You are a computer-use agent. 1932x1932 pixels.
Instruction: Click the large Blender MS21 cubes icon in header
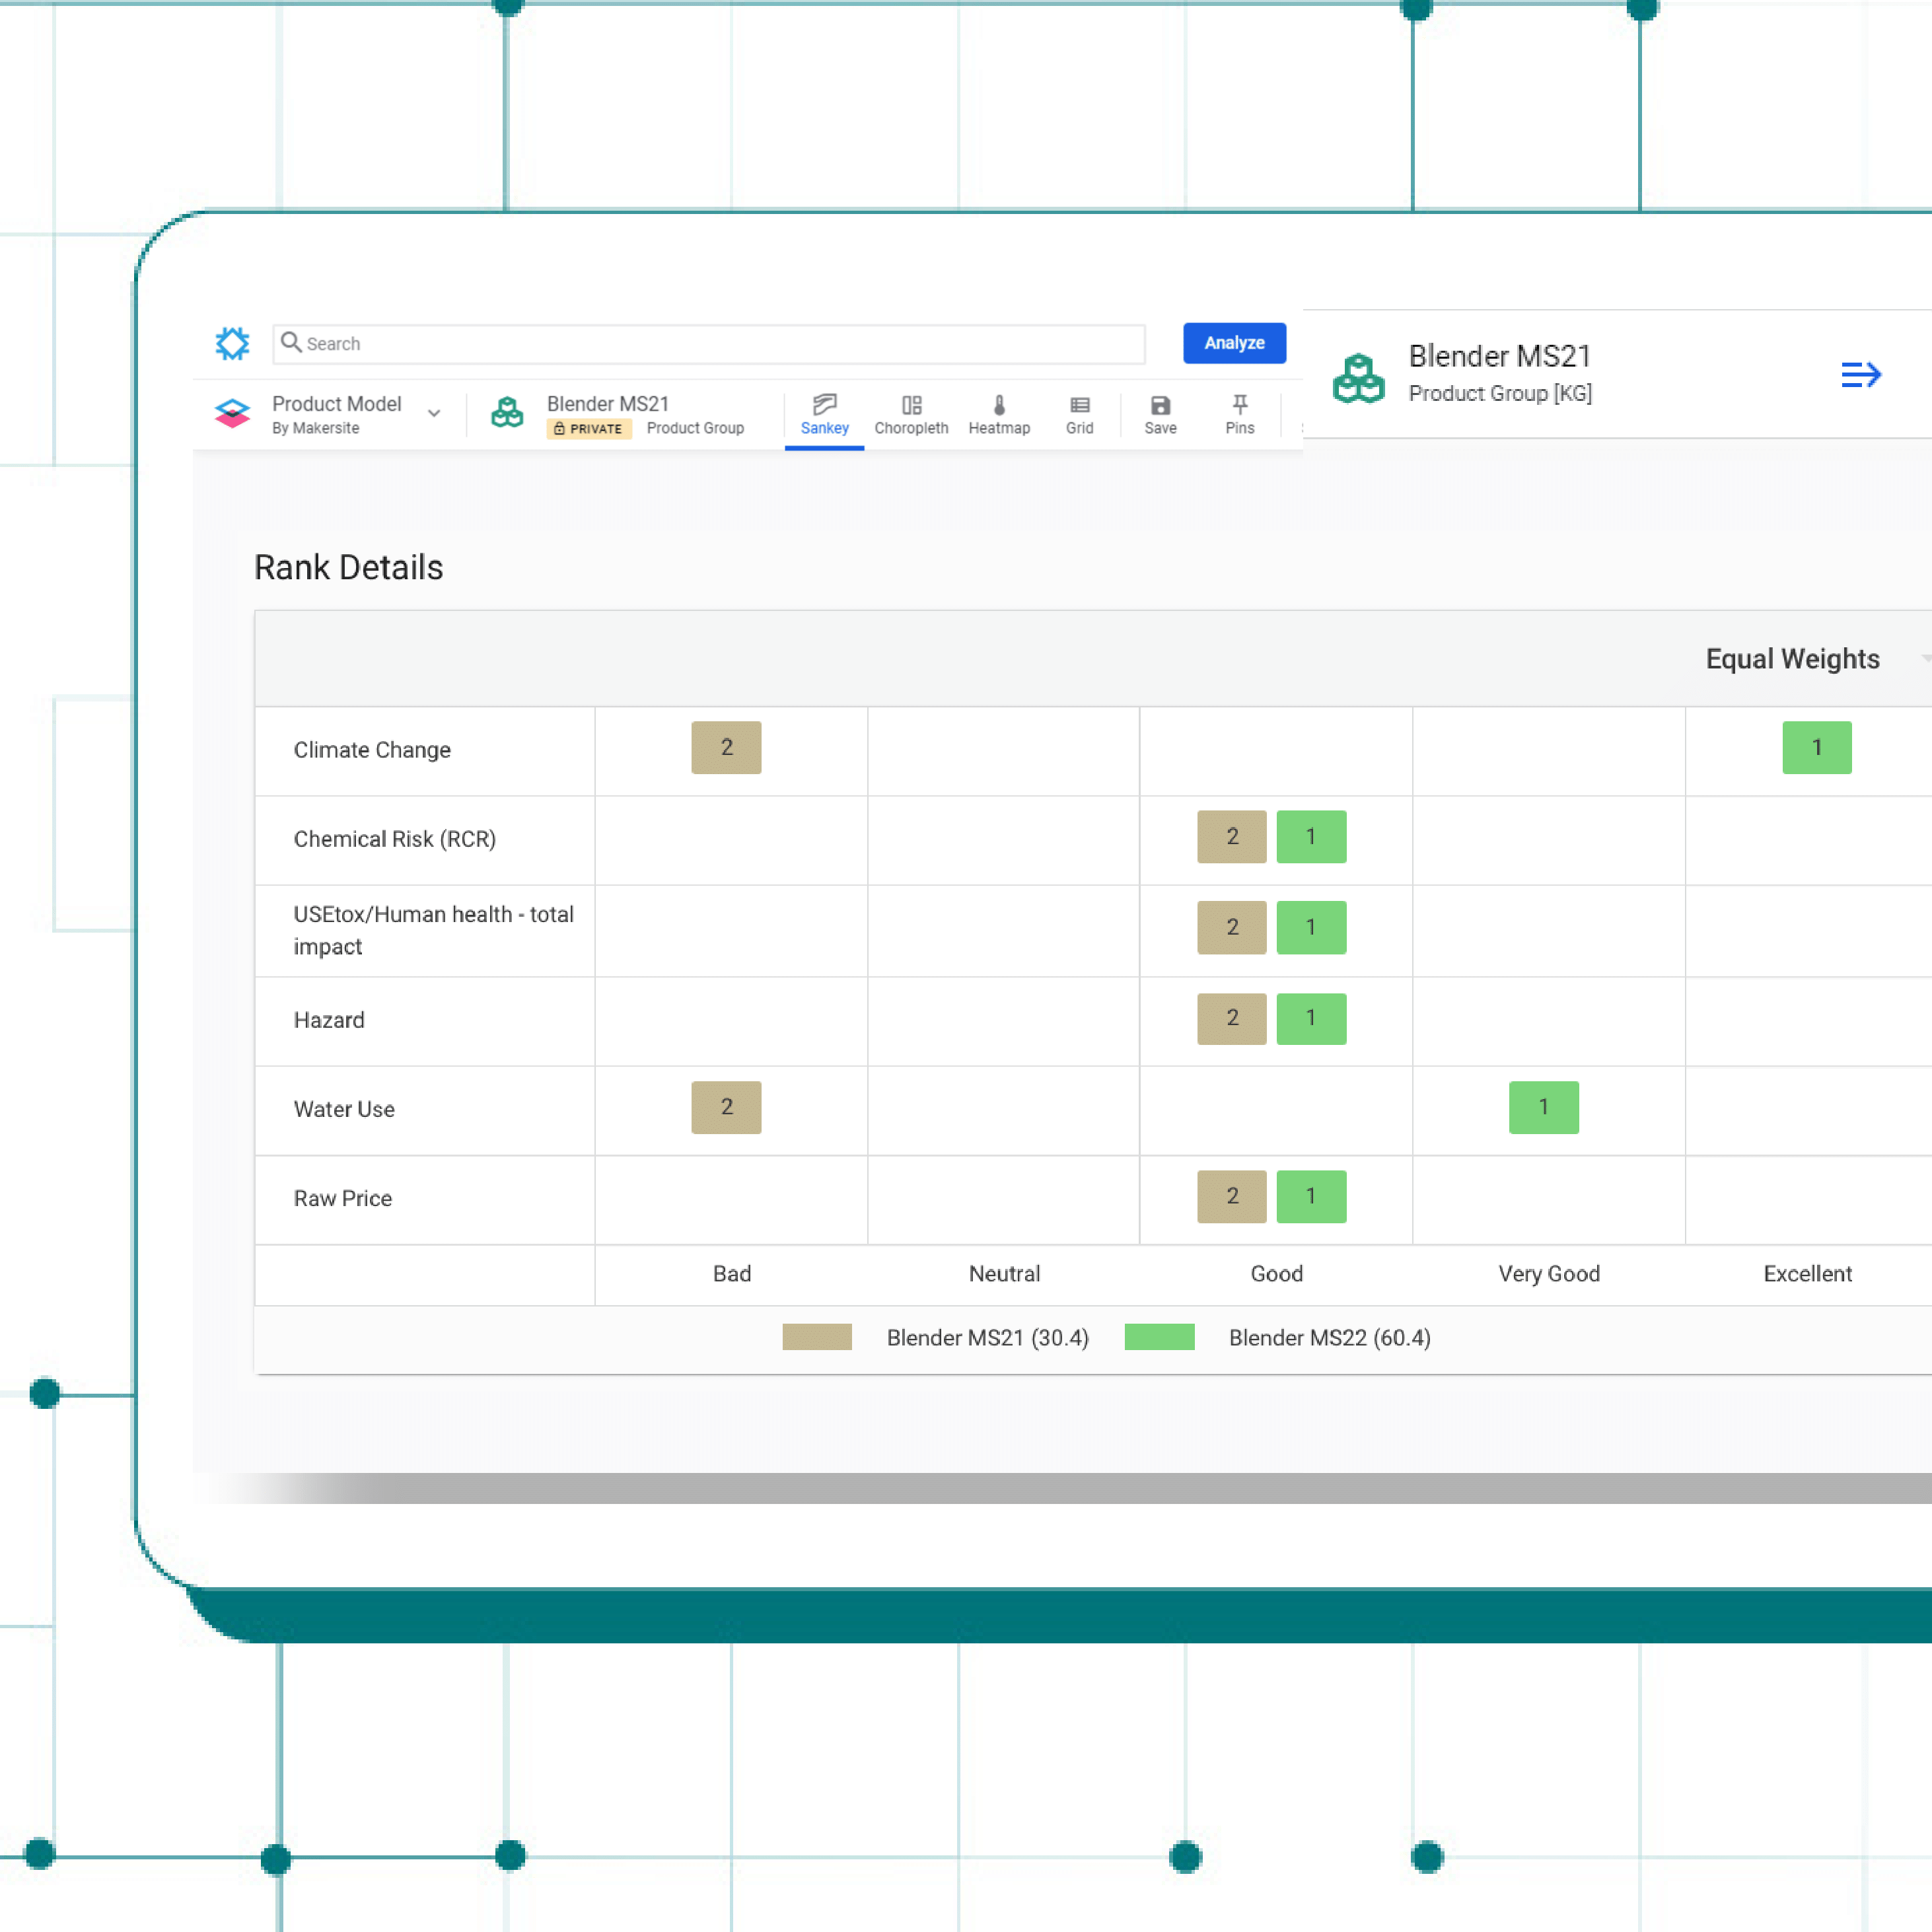1359,378
